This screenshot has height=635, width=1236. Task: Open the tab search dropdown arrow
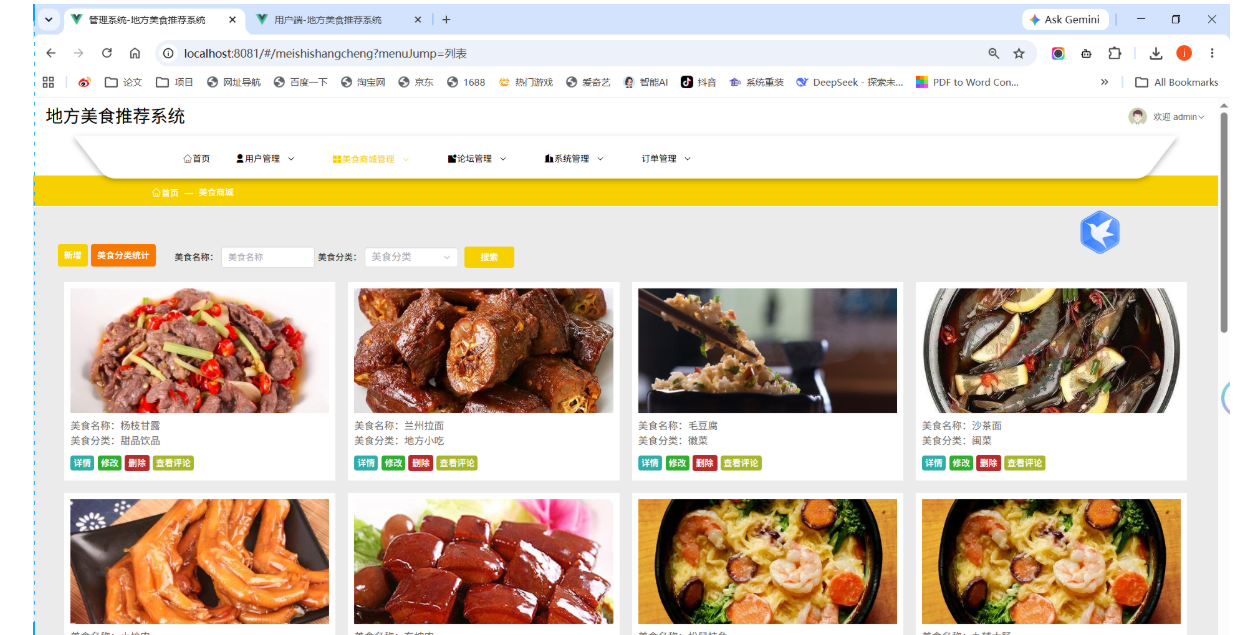coord(48,20)
